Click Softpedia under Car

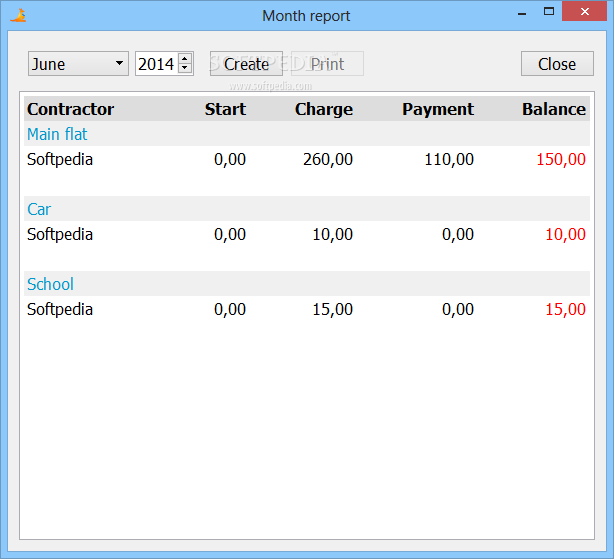[60, 234]
